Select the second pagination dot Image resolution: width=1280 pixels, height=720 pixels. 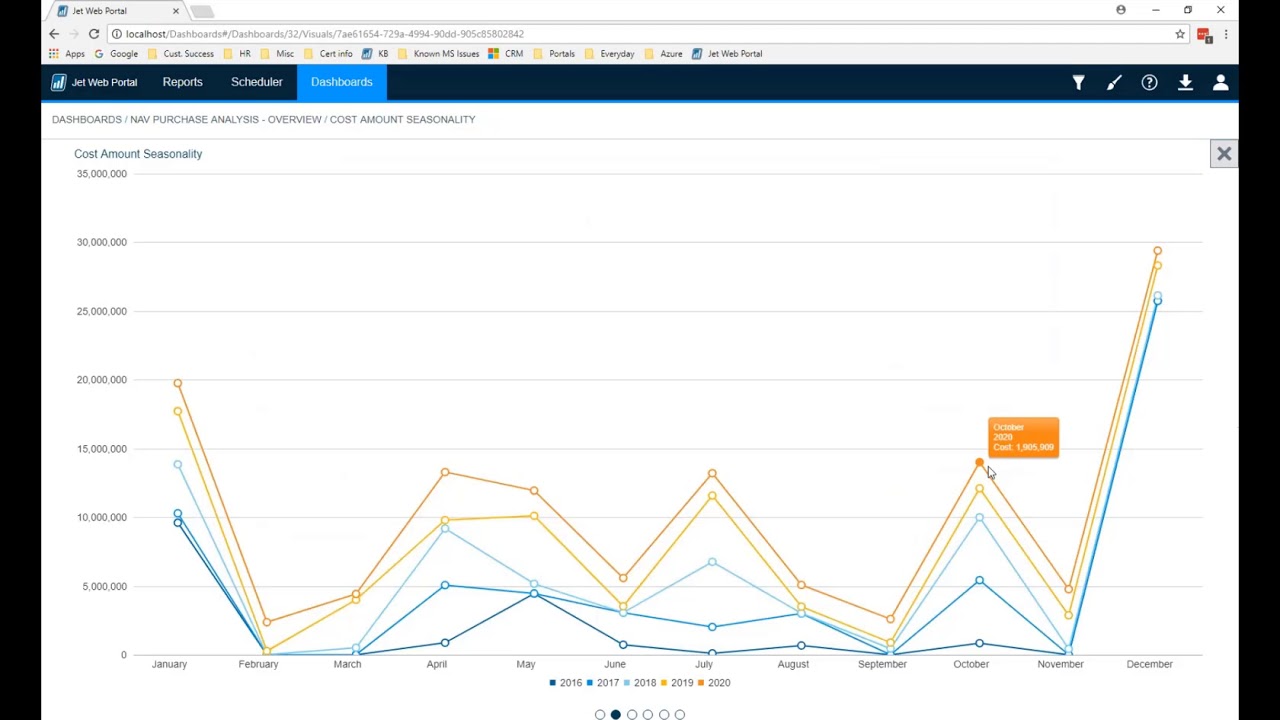point(616,715)
